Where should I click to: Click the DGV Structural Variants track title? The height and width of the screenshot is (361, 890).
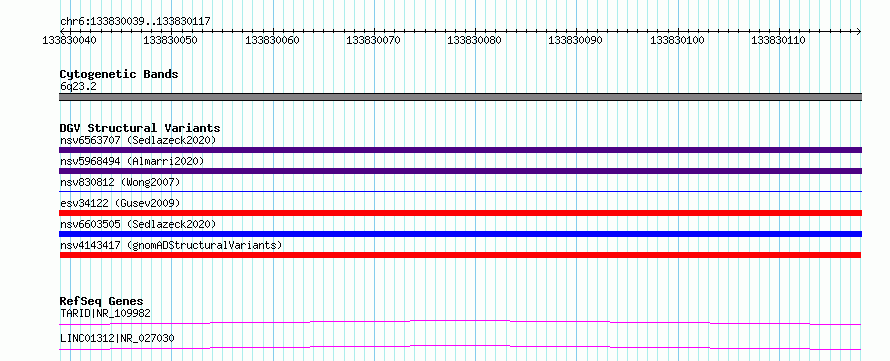140,128
